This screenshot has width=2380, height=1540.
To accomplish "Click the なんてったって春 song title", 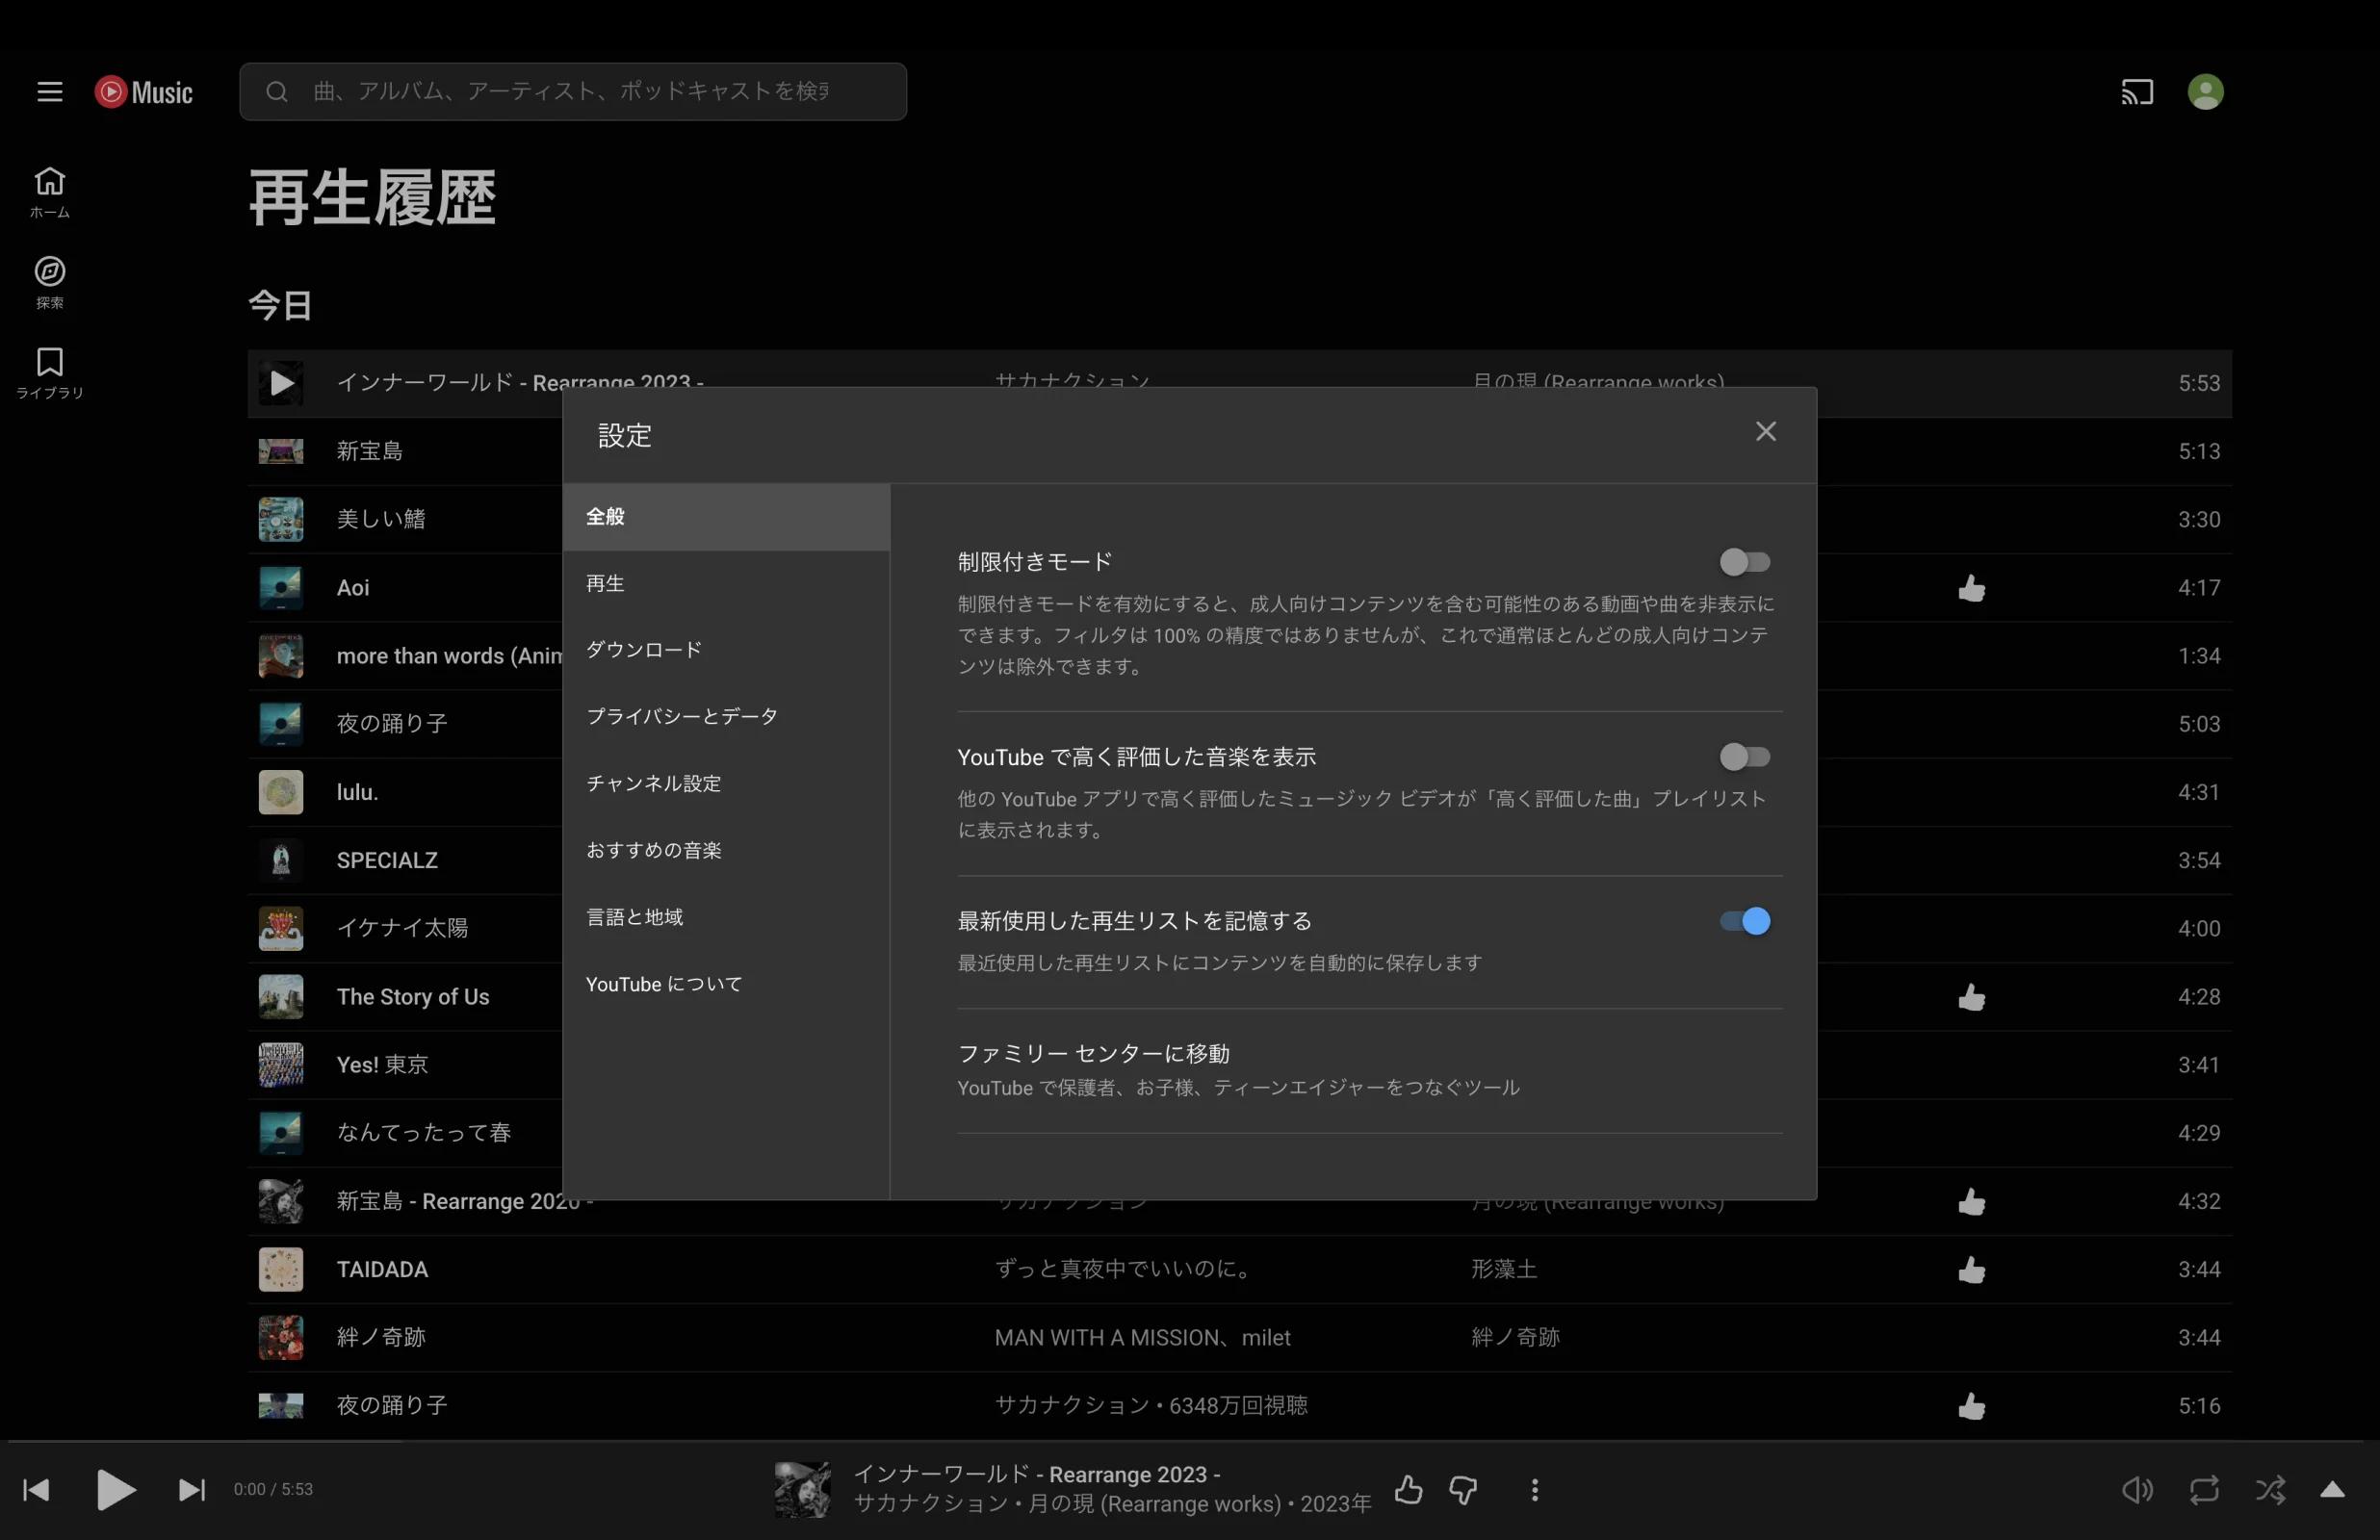I will (x=424, y=1133).
